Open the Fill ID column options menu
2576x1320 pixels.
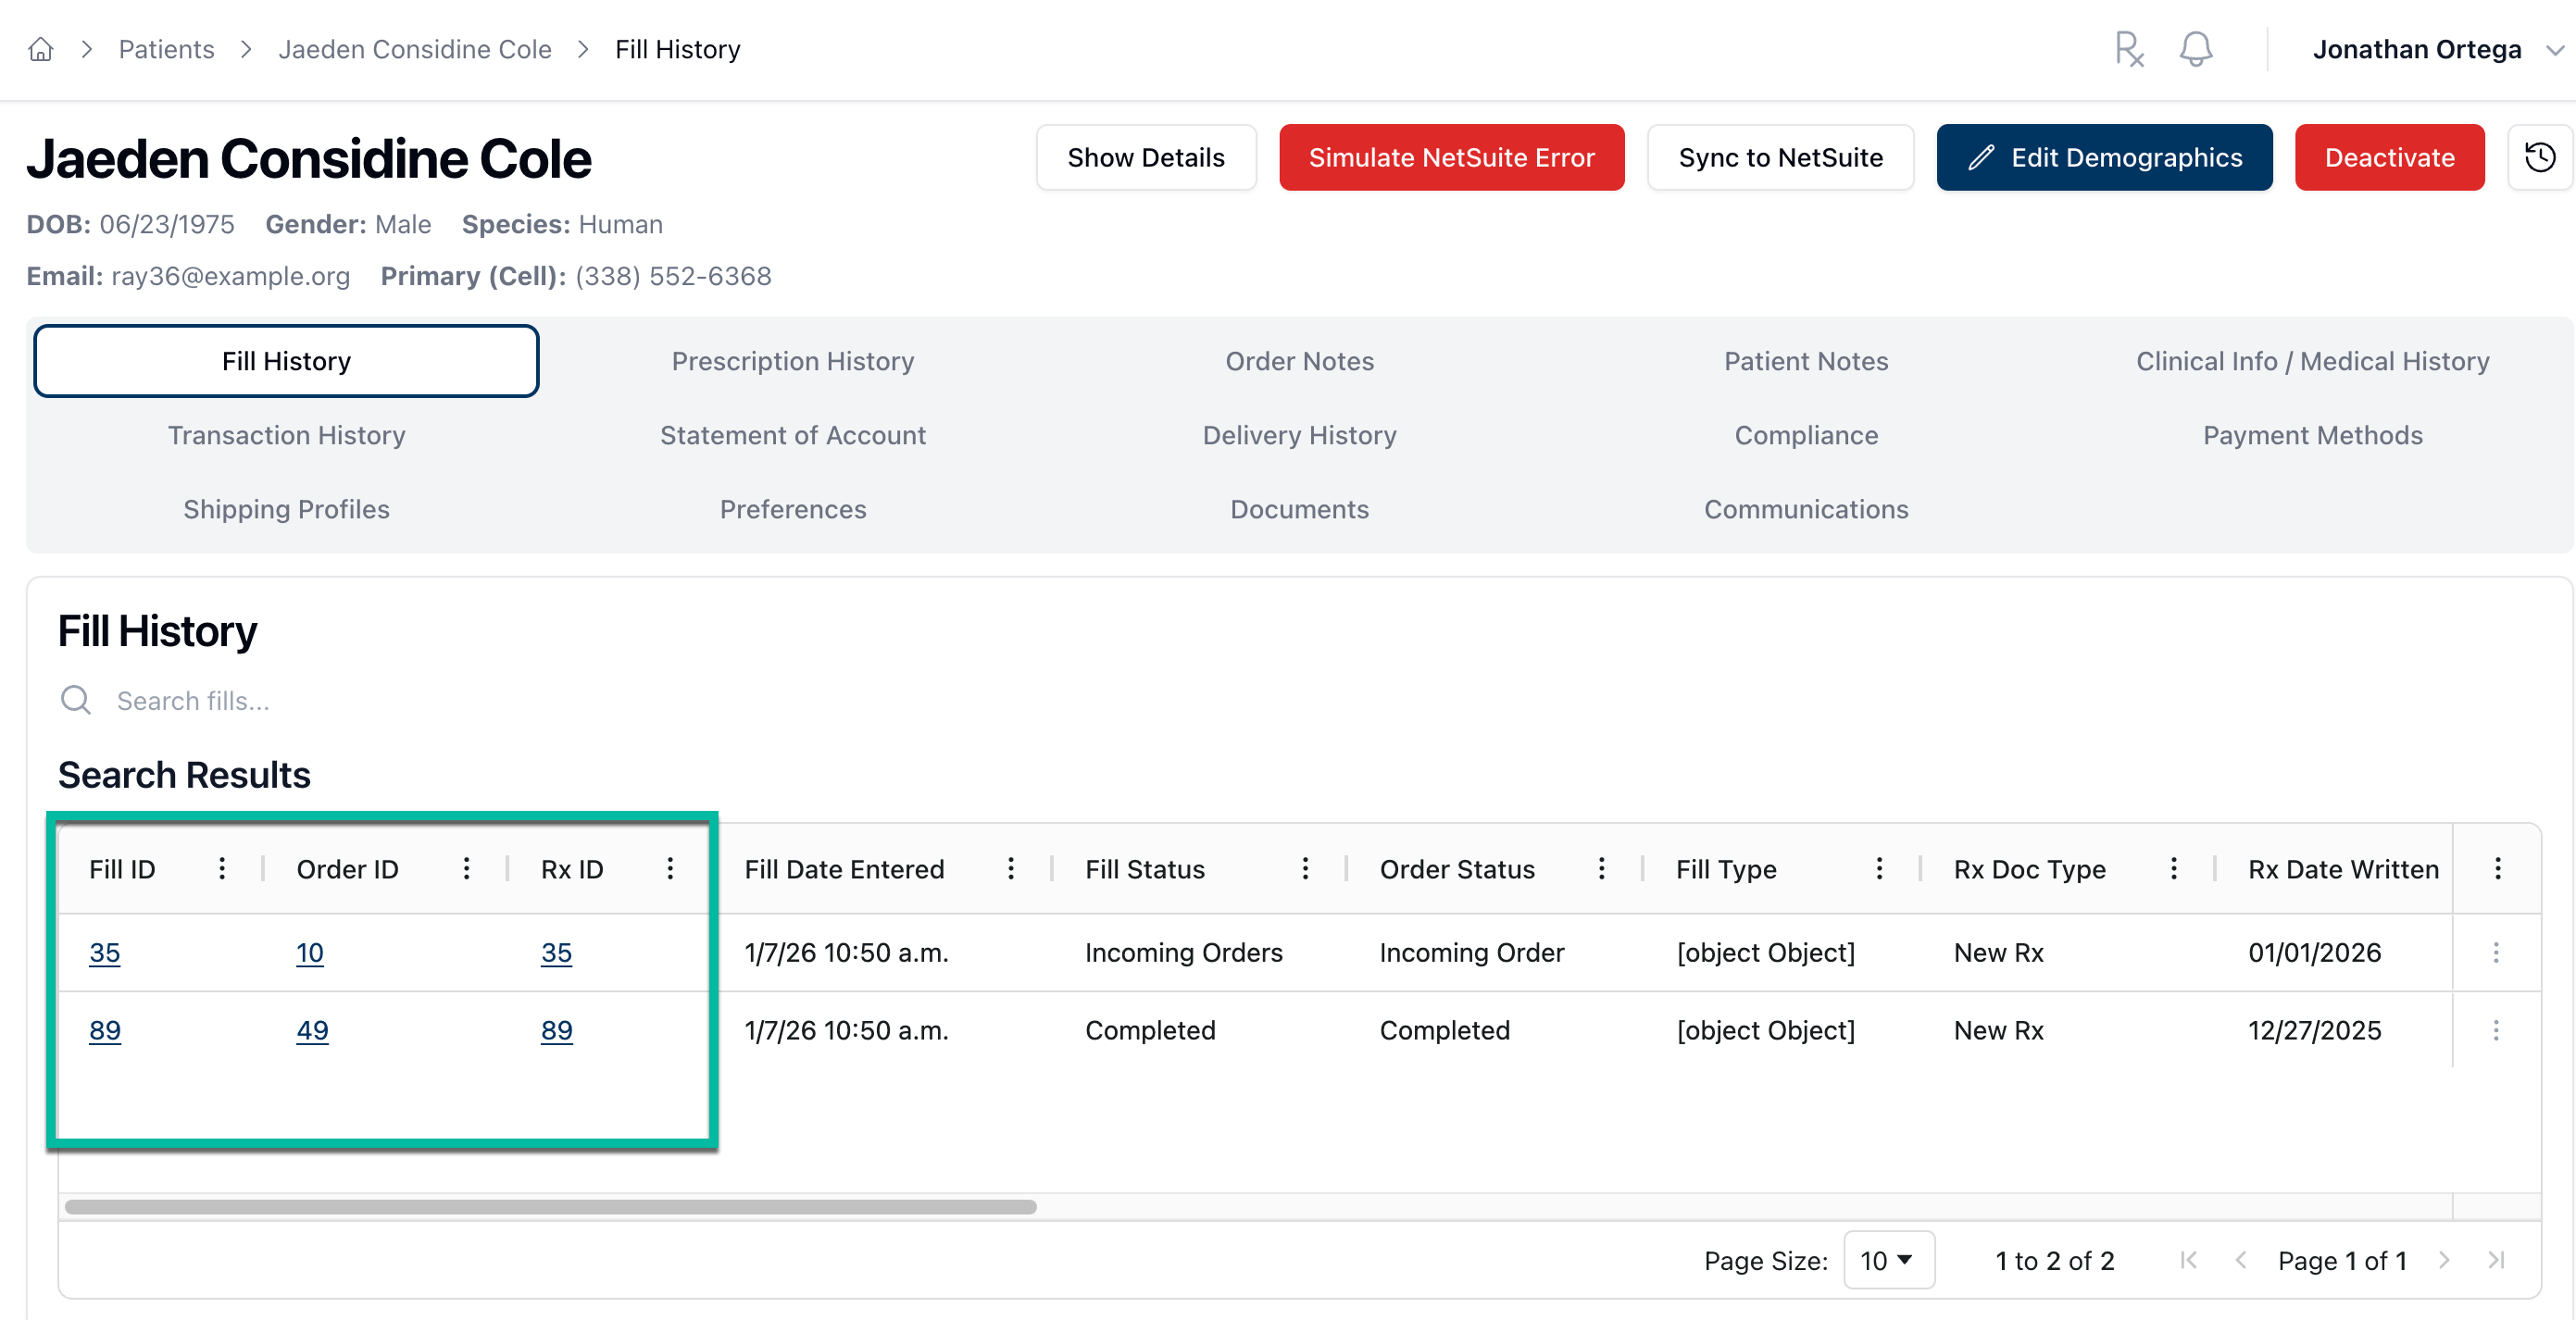pos(222,868)
